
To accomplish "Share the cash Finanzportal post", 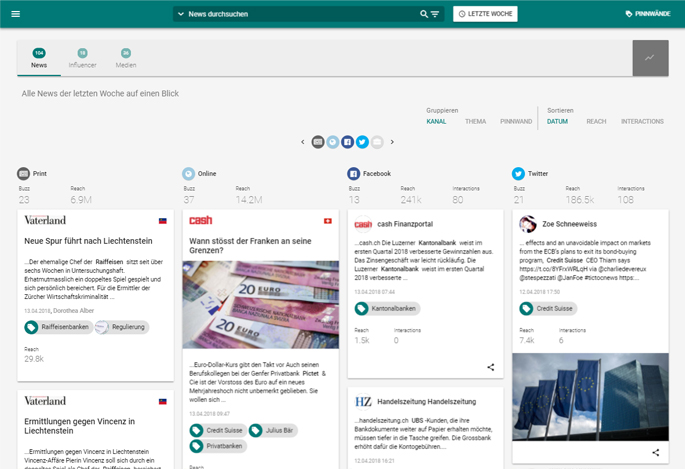I will [491, 367].
